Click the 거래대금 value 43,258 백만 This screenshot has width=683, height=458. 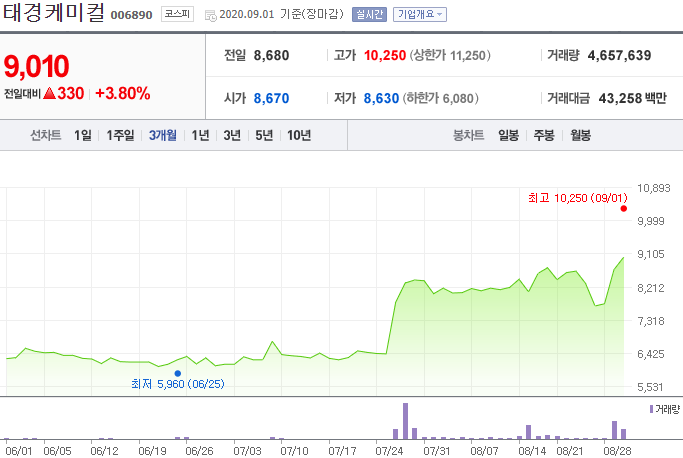coord(632,98)
